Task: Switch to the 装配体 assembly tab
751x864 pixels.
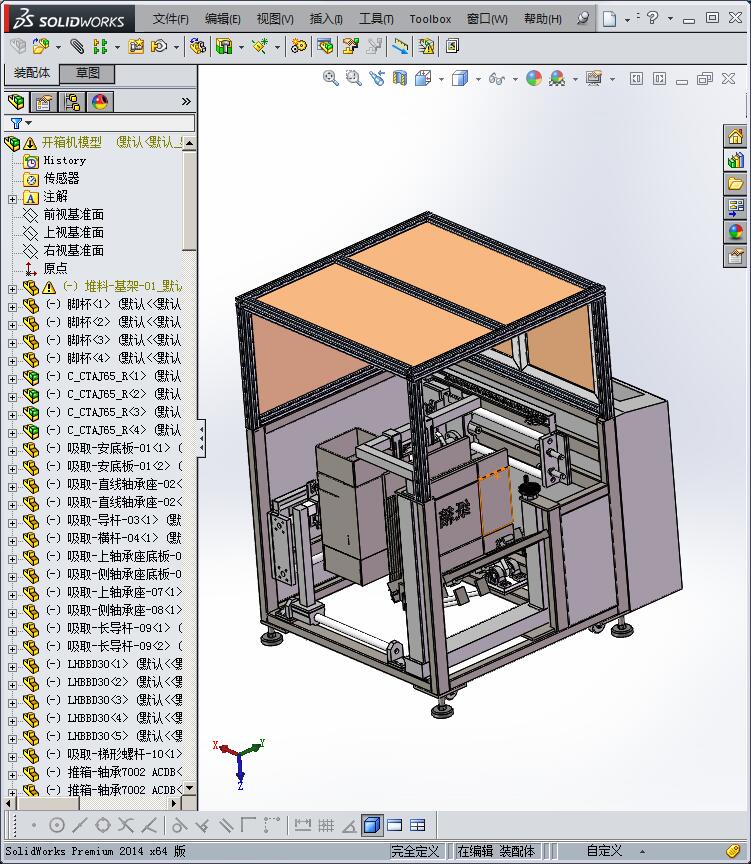Action: click(31, 73)
